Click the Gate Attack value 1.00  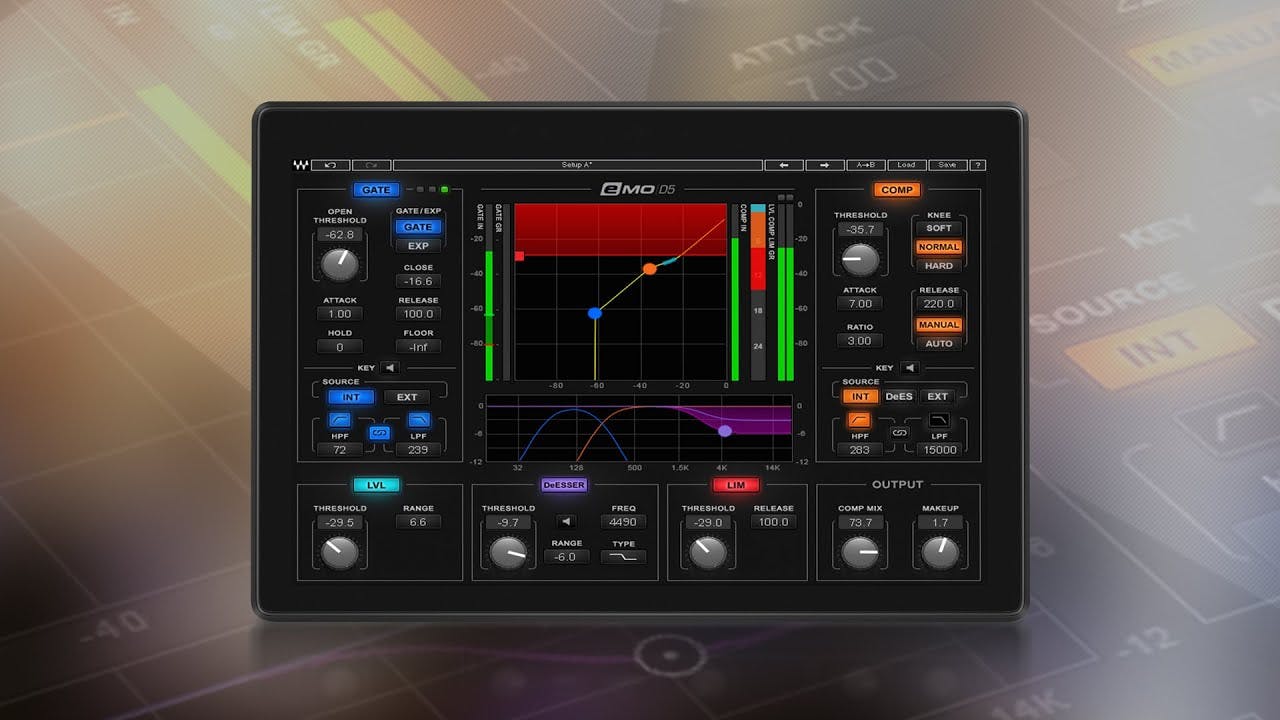tap(339, 314)
